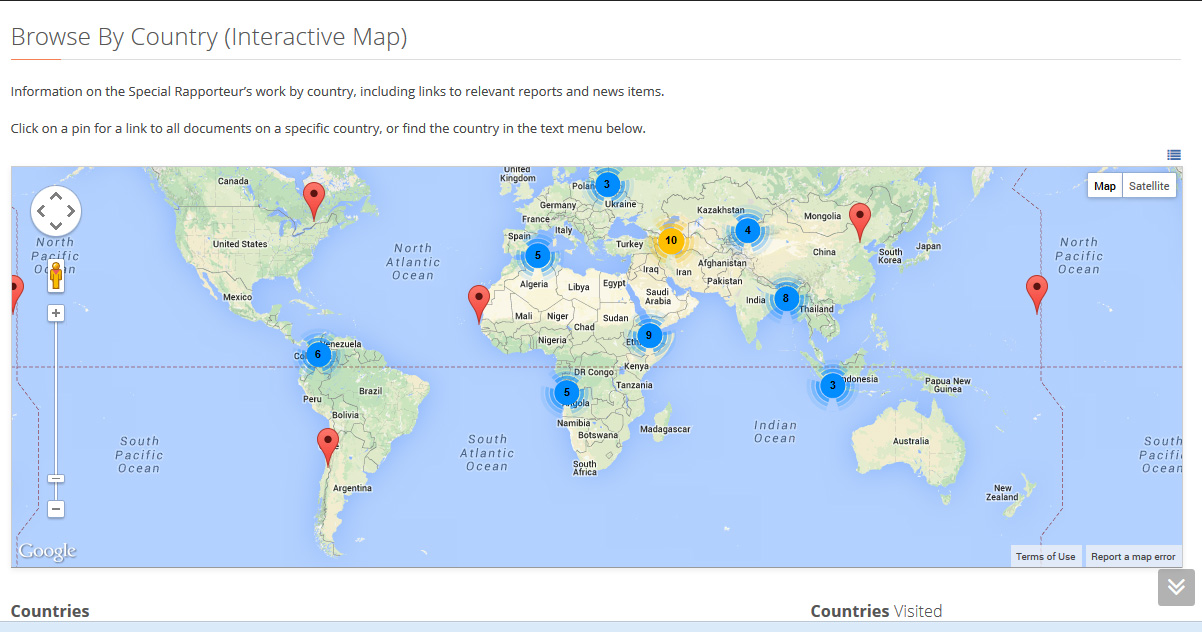Click Report a map error
The width and height of the screenshot is (1202, 632).
click(x=1133, y=557)
